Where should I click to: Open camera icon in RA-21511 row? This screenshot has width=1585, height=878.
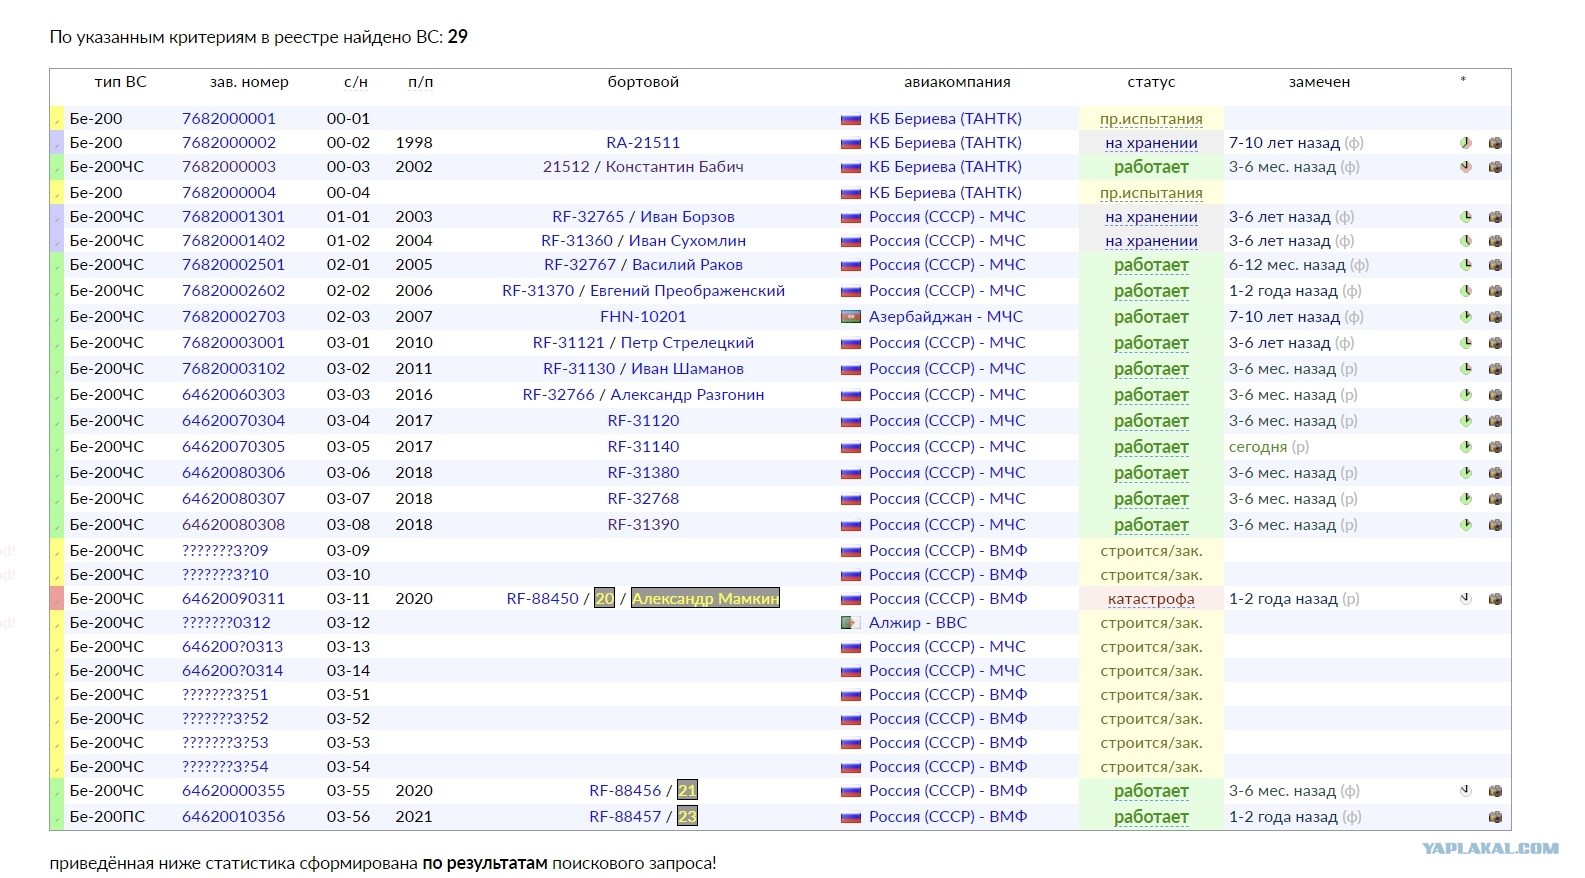1495,143
